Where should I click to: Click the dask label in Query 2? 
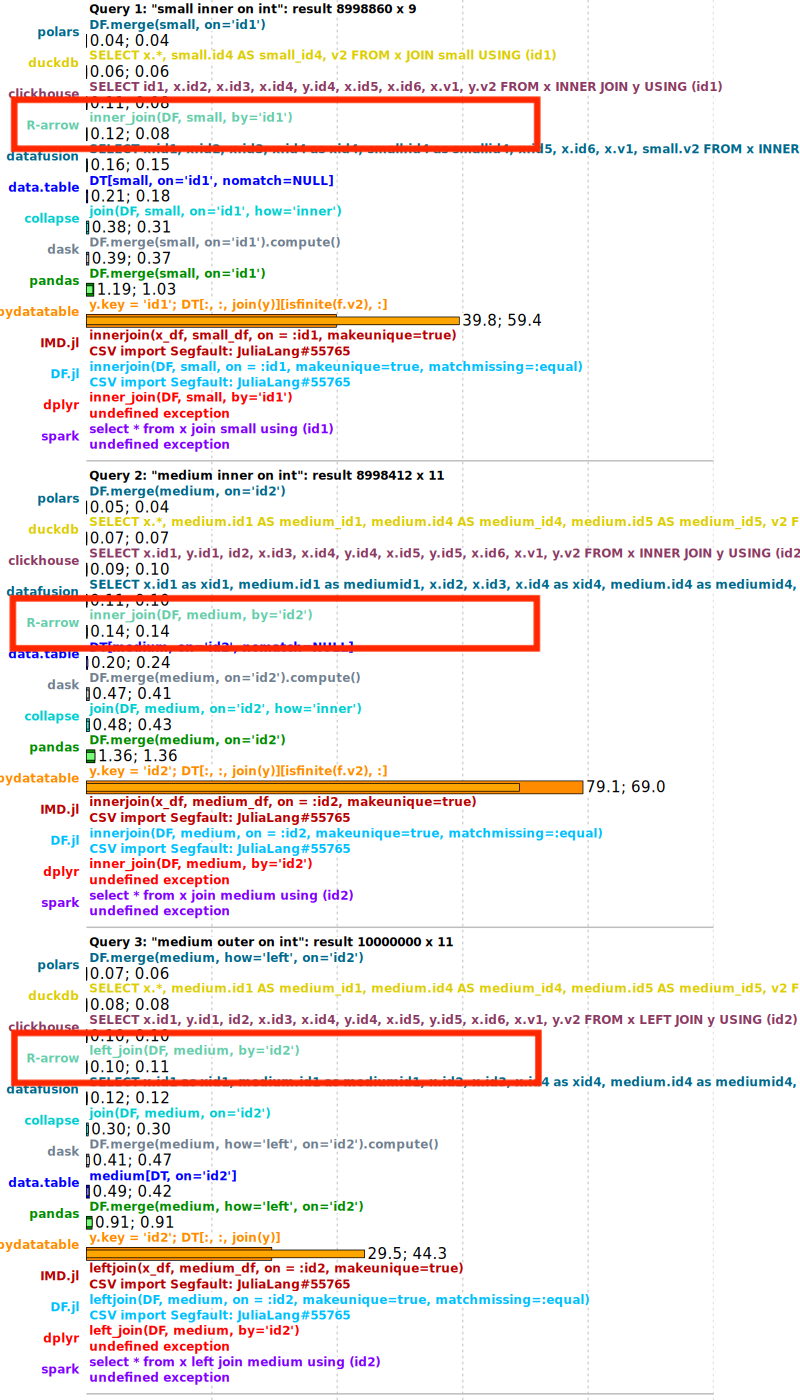pyautogui.click(x=62, y=684)
